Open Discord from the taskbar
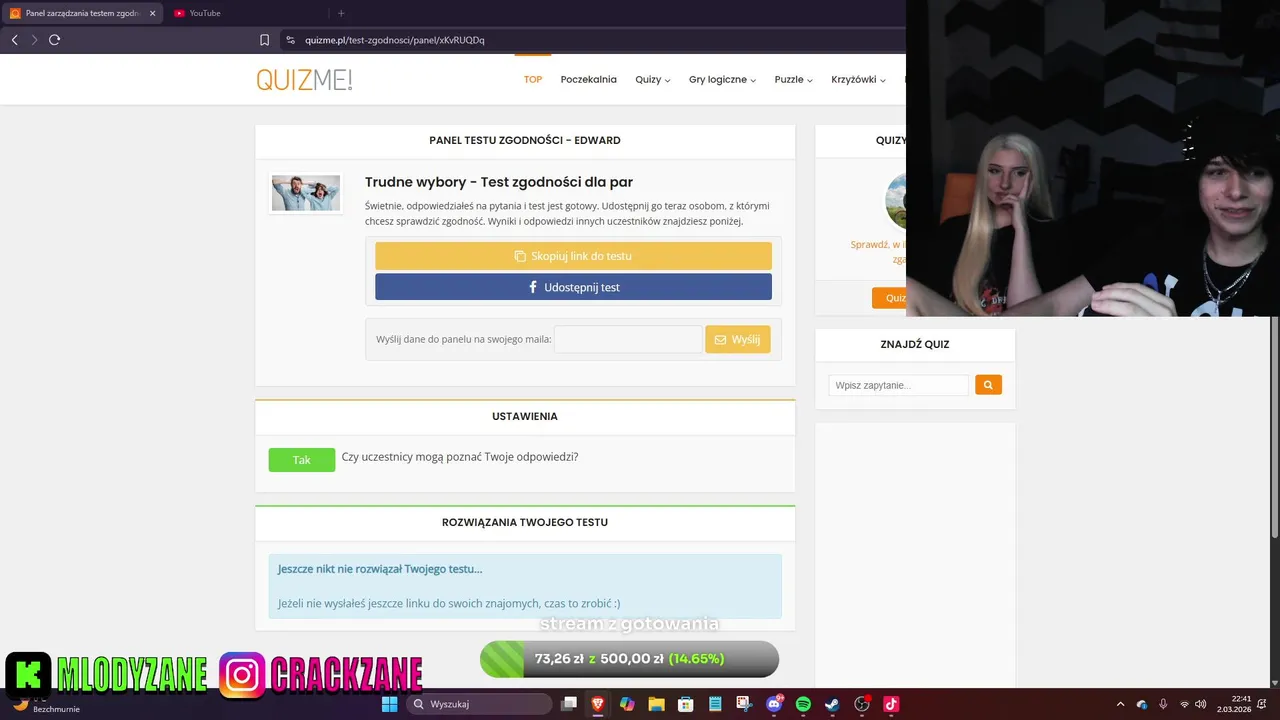 point(774,704)
